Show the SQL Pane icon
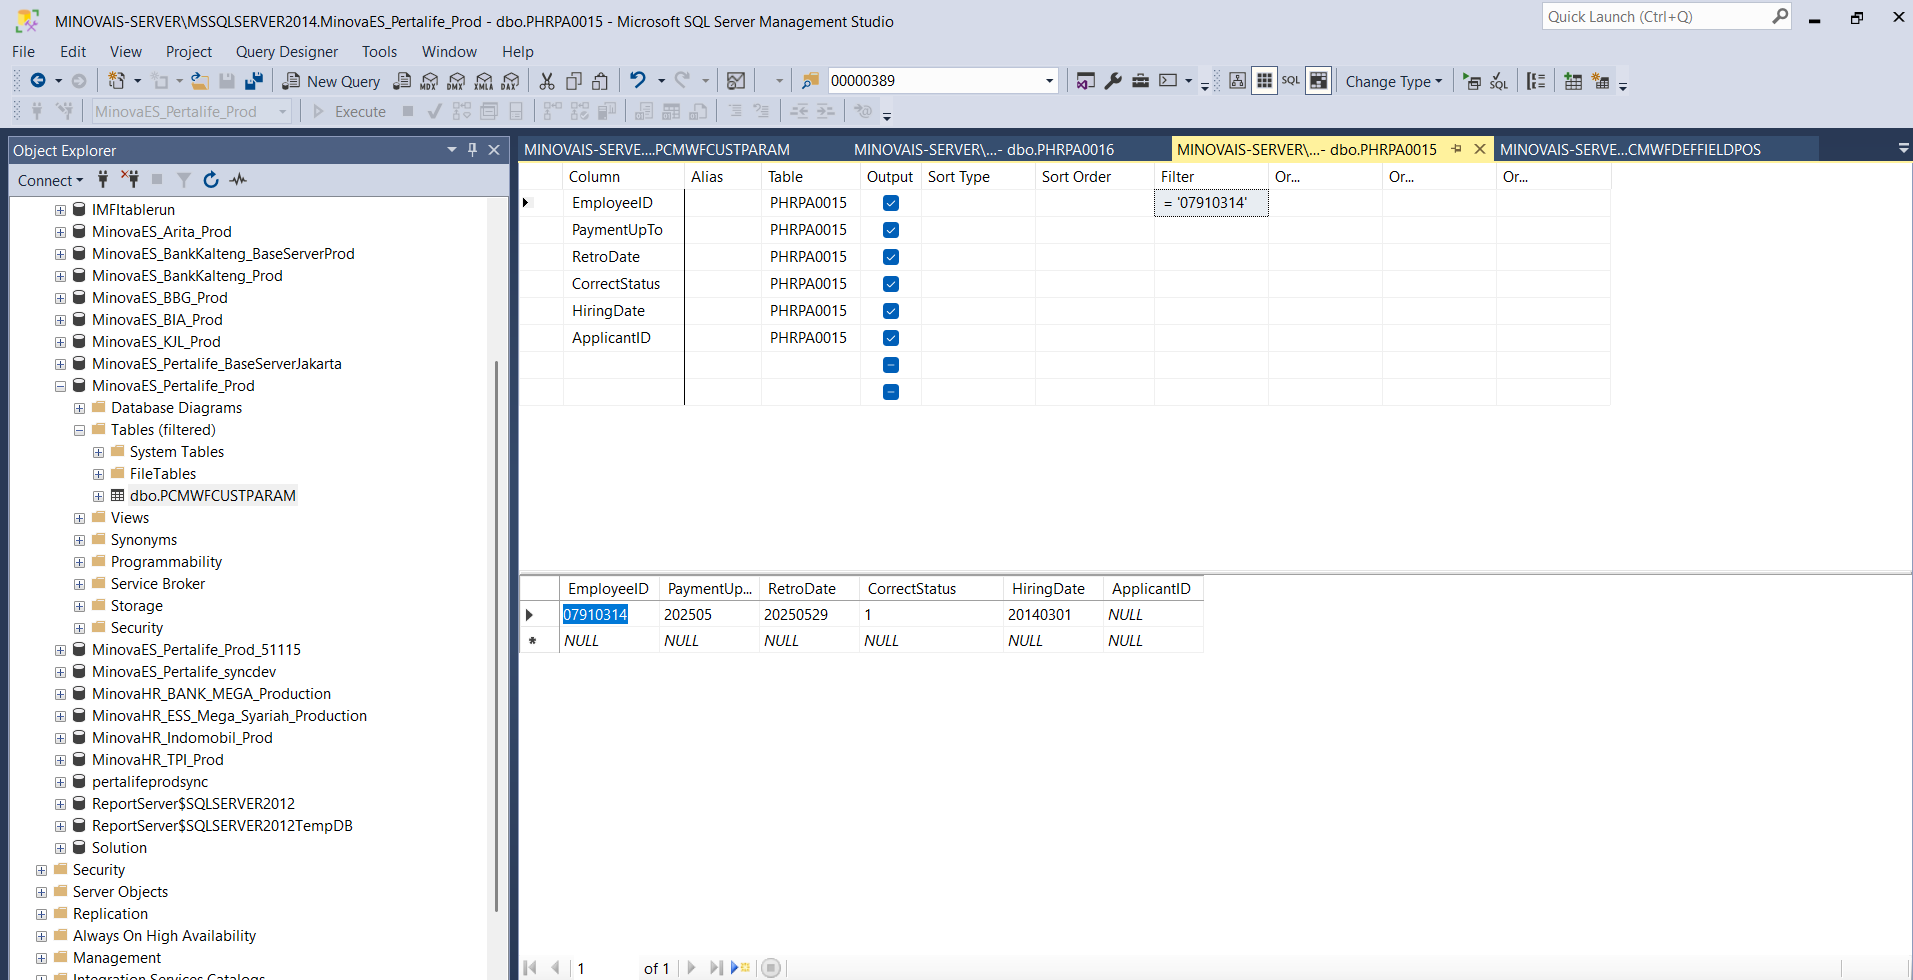 click(1291, 81)
